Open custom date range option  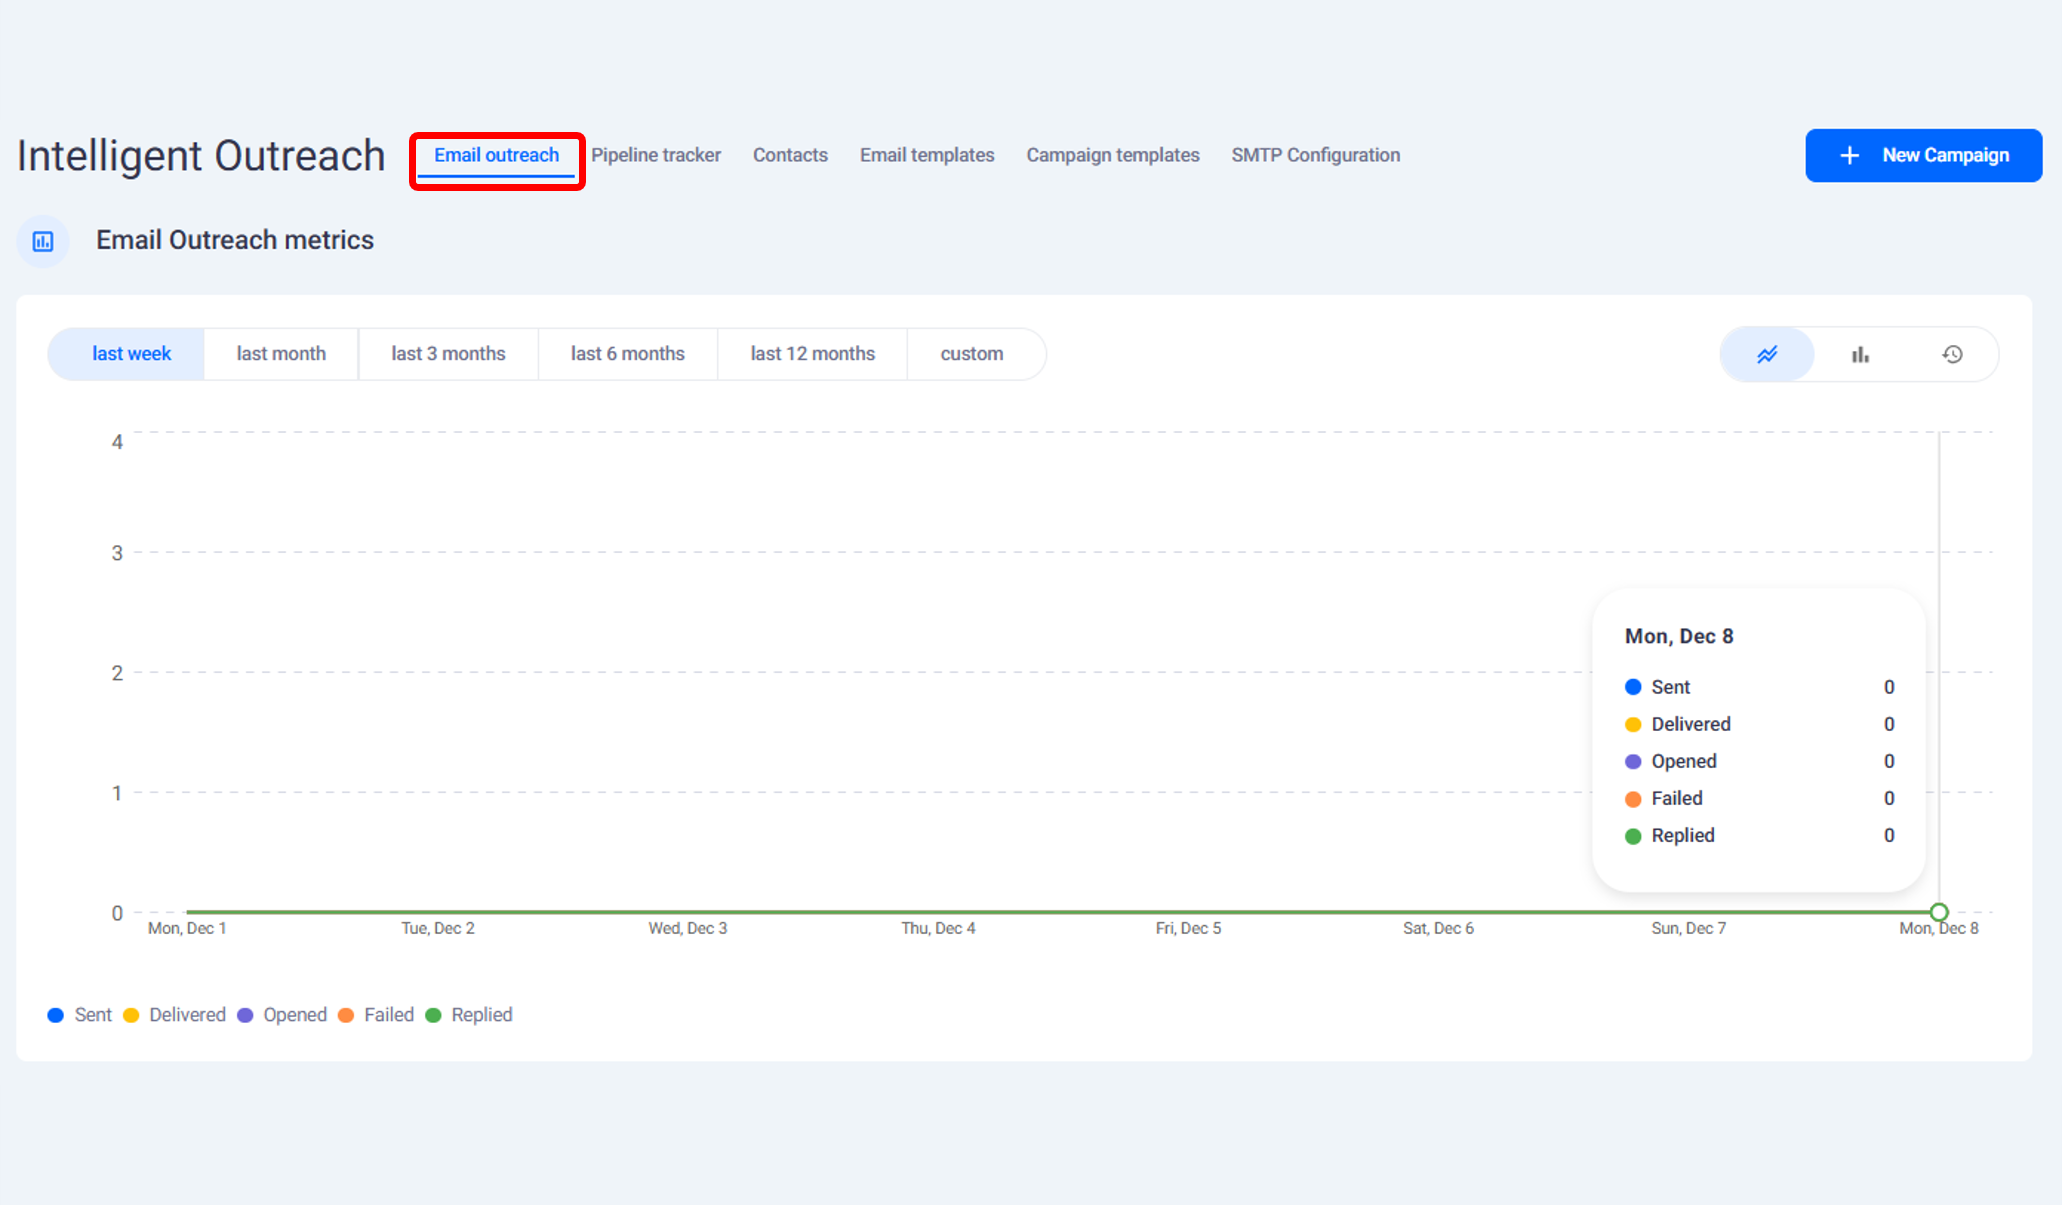point(971,354)
